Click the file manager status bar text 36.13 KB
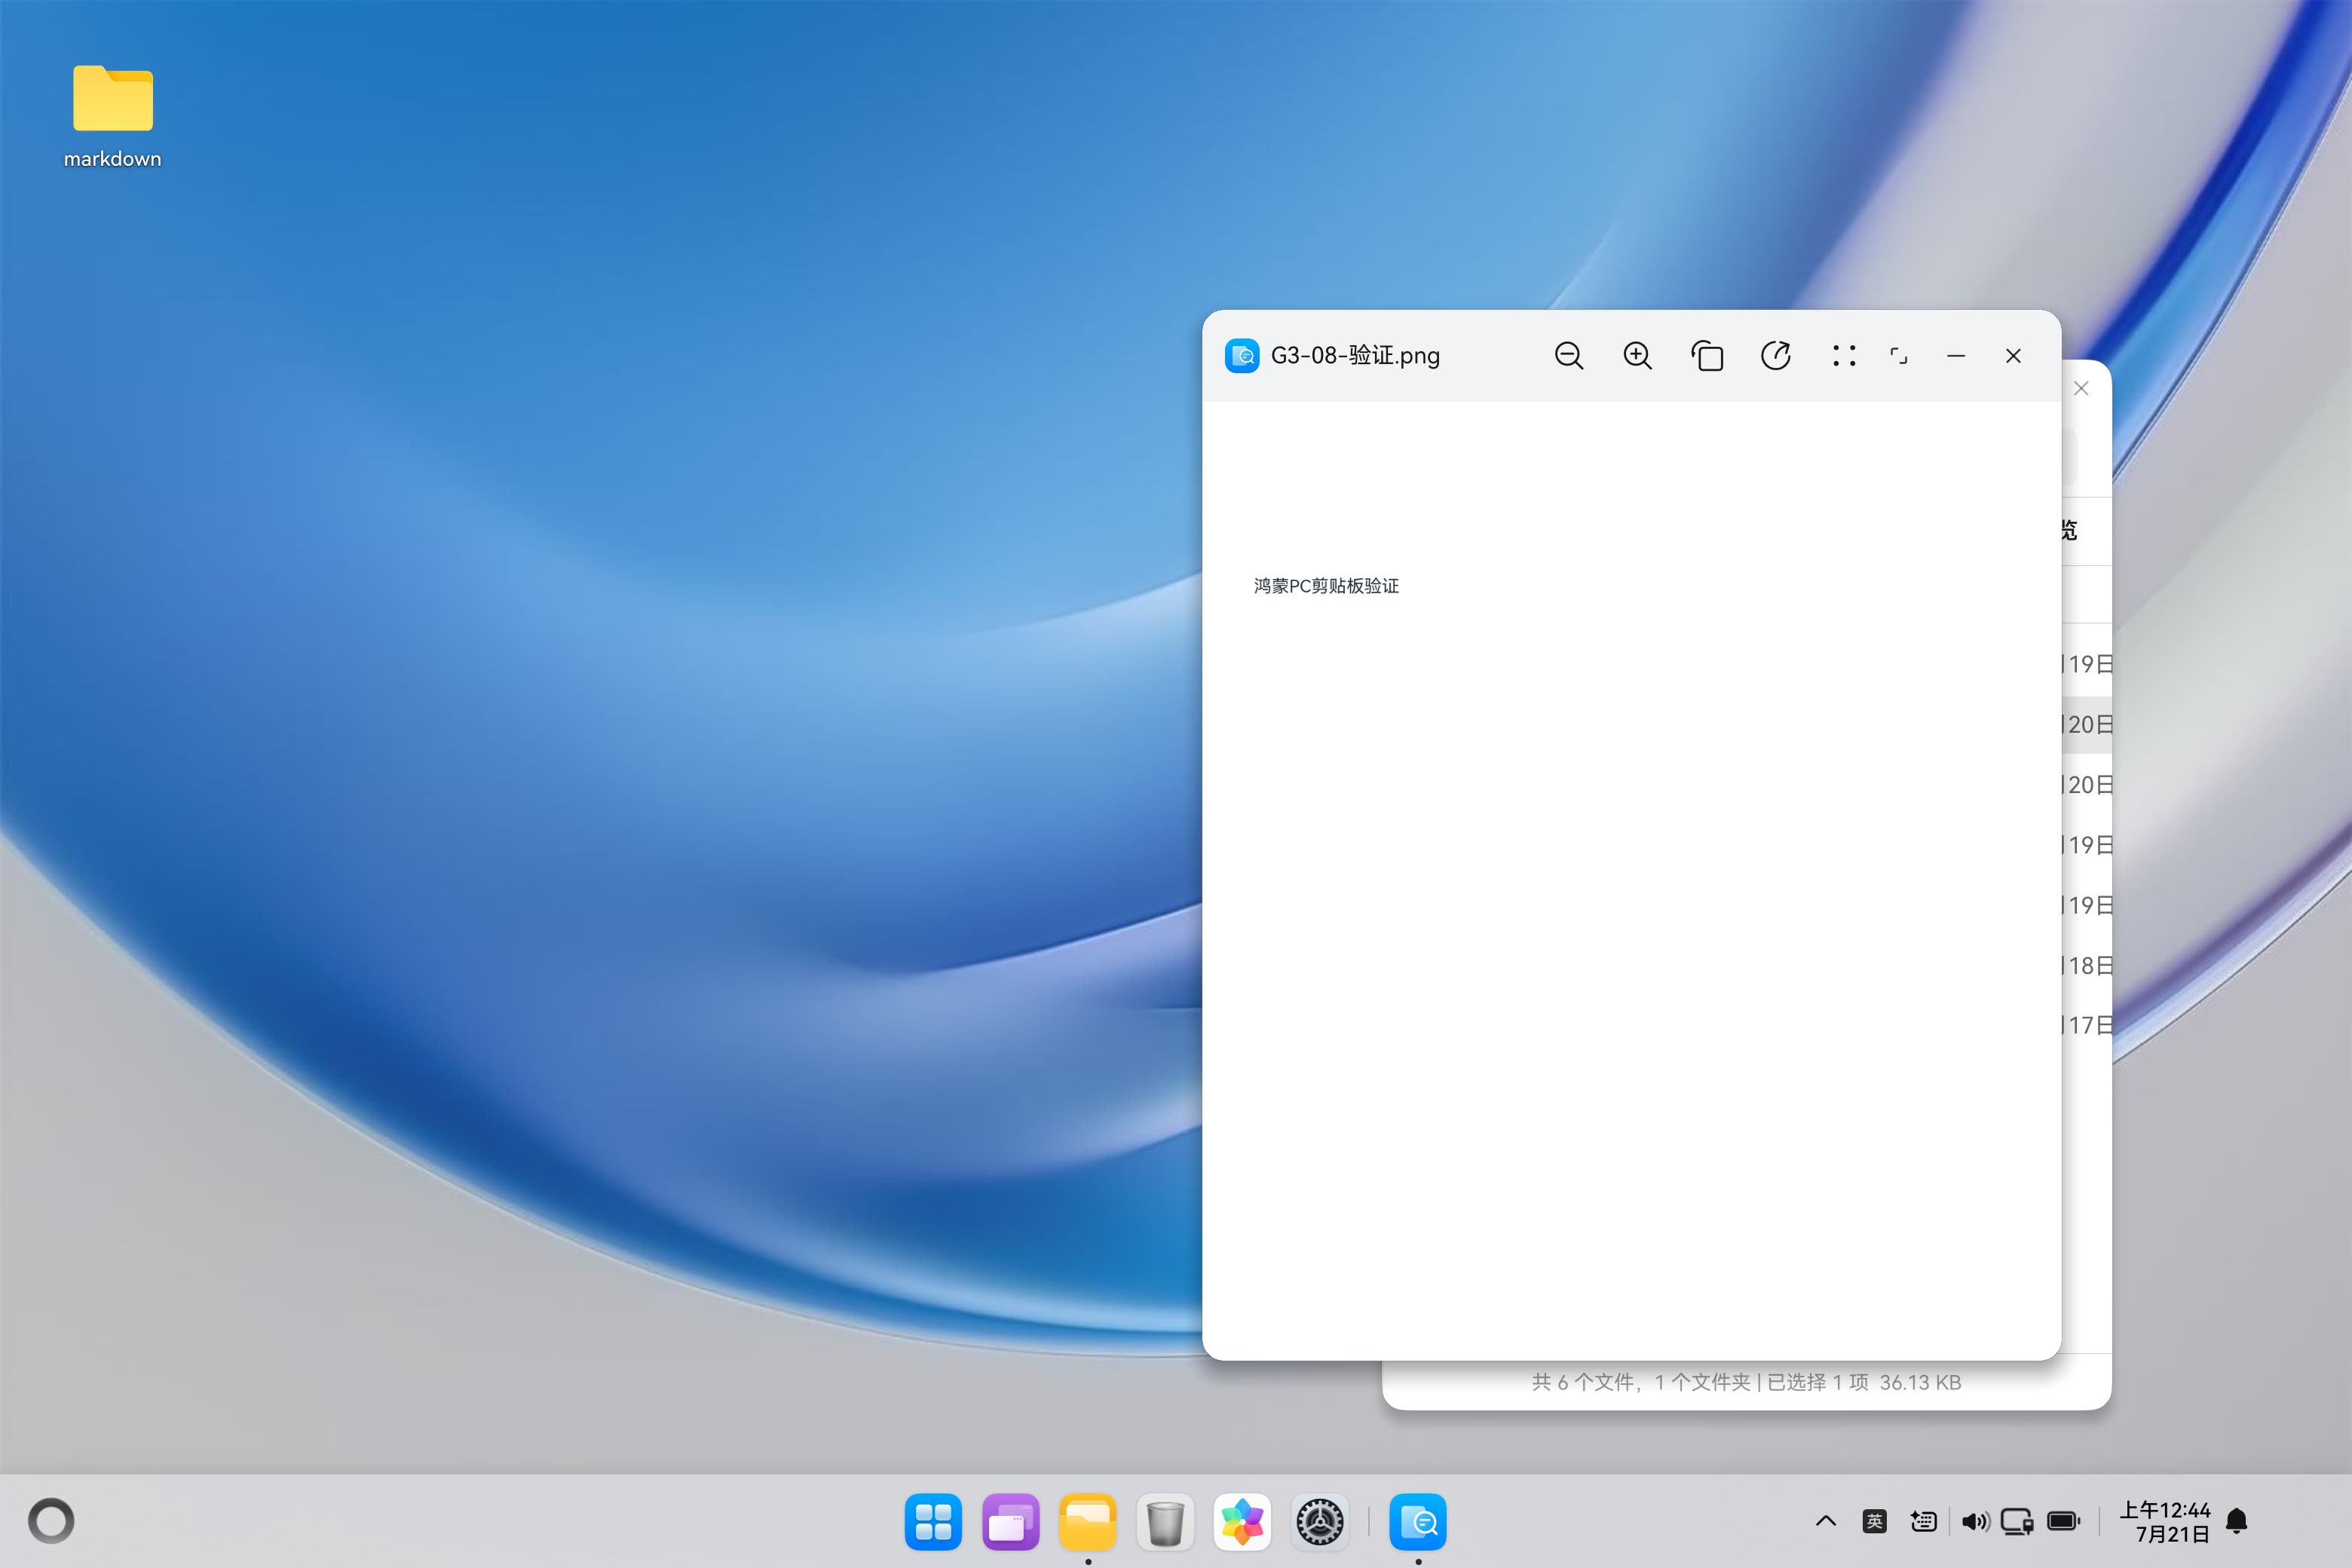Image resolution: width=2352 pixels, height=1568 pixels. (x=1920, y=1383)
